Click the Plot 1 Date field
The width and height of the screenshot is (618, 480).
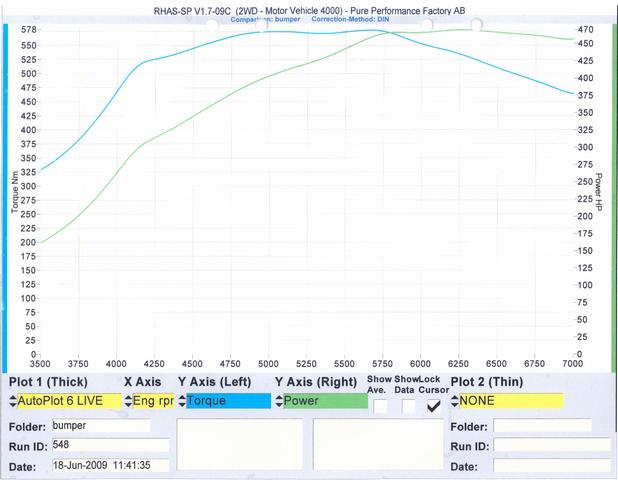click(110, 466)
